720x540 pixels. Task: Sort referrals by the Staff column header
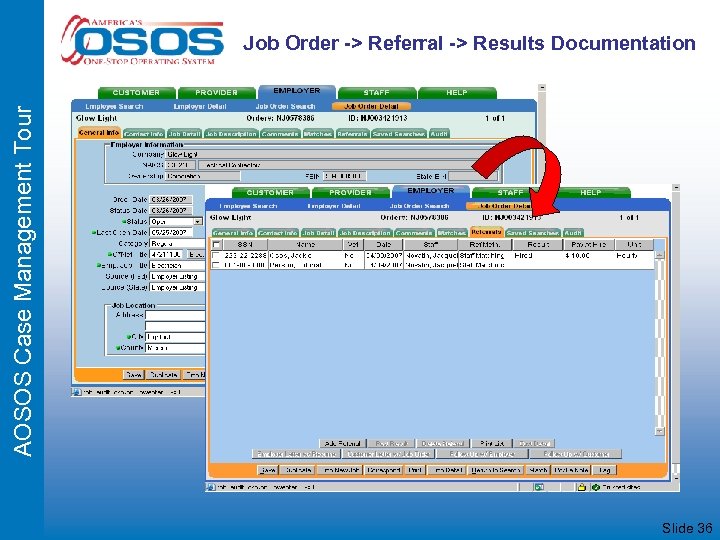tap(431, 245)
